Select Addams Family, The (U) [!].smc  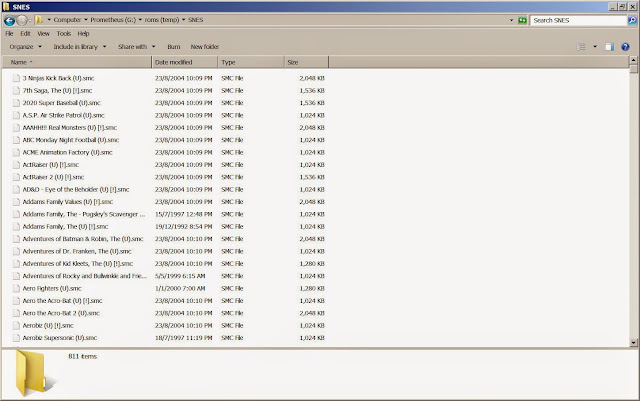[x=65, y=226]
